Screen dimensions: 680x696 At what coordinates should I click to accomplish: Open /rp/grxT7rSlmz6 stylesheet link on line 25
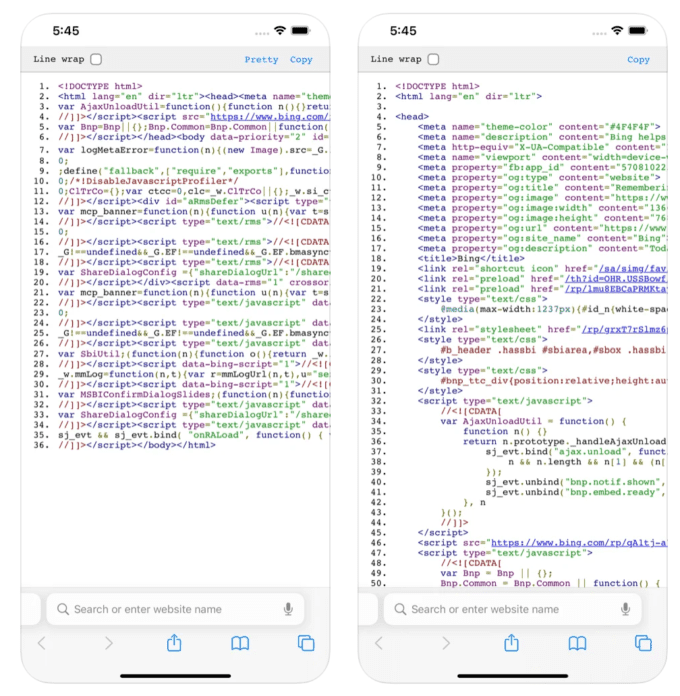click(624, 329)
